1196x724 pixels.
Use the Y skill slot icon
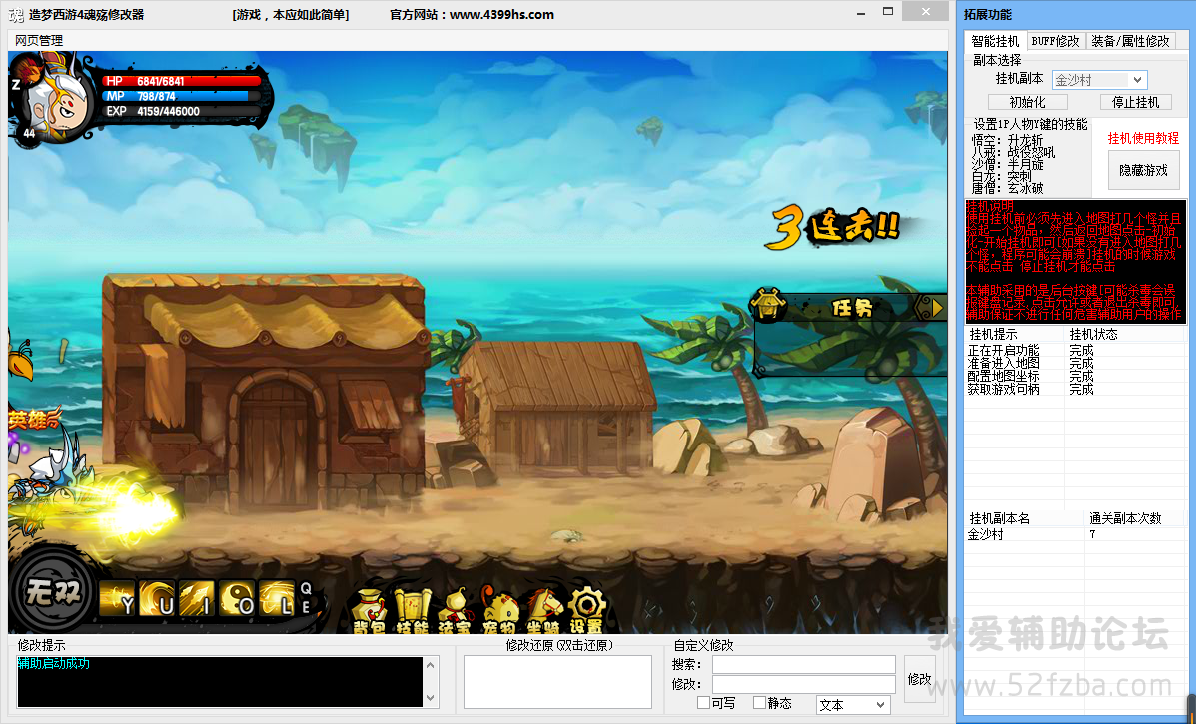117,599
